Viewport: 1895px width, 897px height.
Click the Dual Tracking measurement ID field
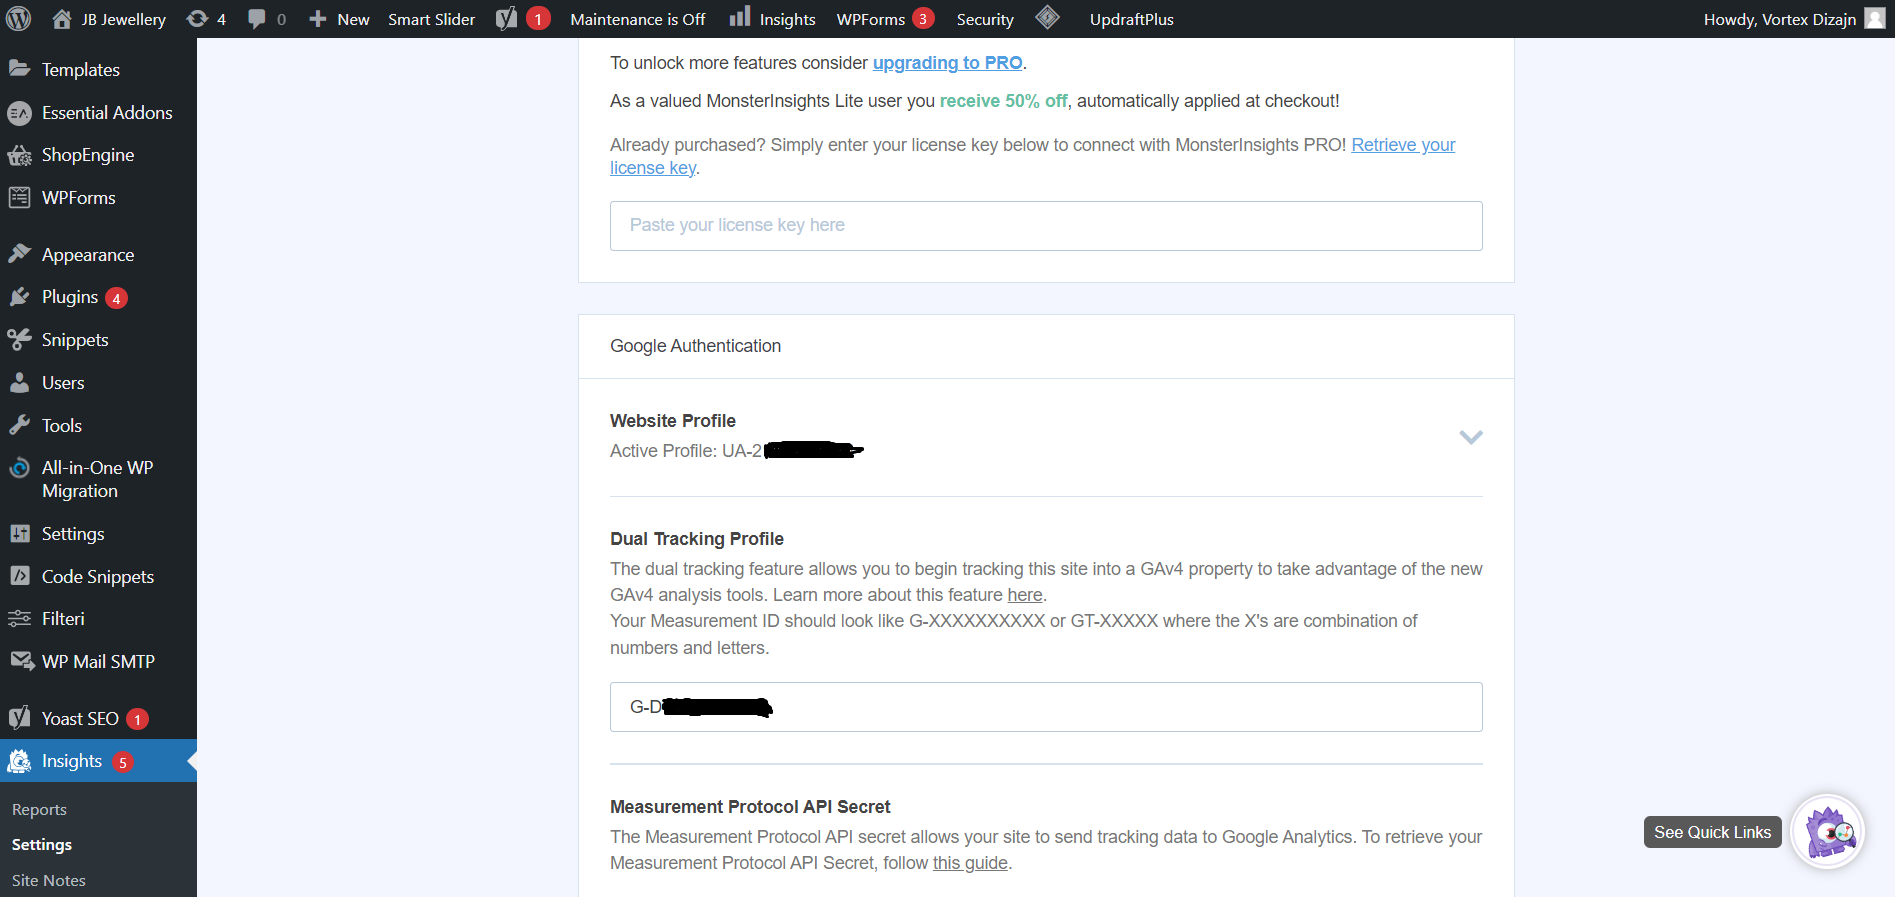tap(1046, 707)
